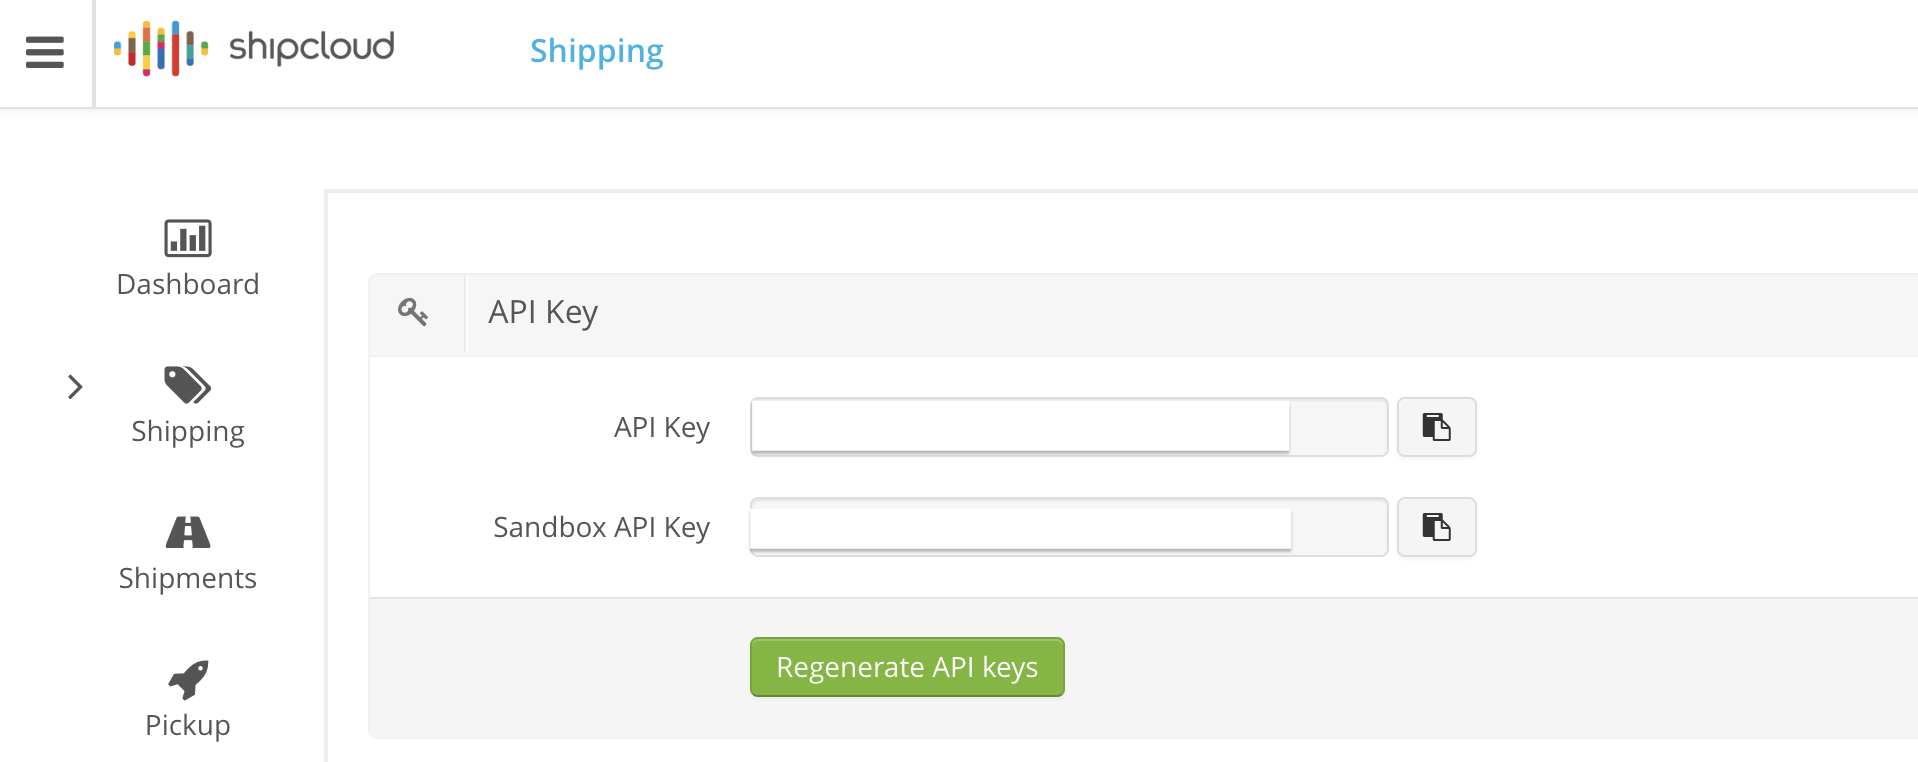Screen dimensions: 1918x762
Task: Expand the Shipping sidebar chevron
Action: point(75,387)
